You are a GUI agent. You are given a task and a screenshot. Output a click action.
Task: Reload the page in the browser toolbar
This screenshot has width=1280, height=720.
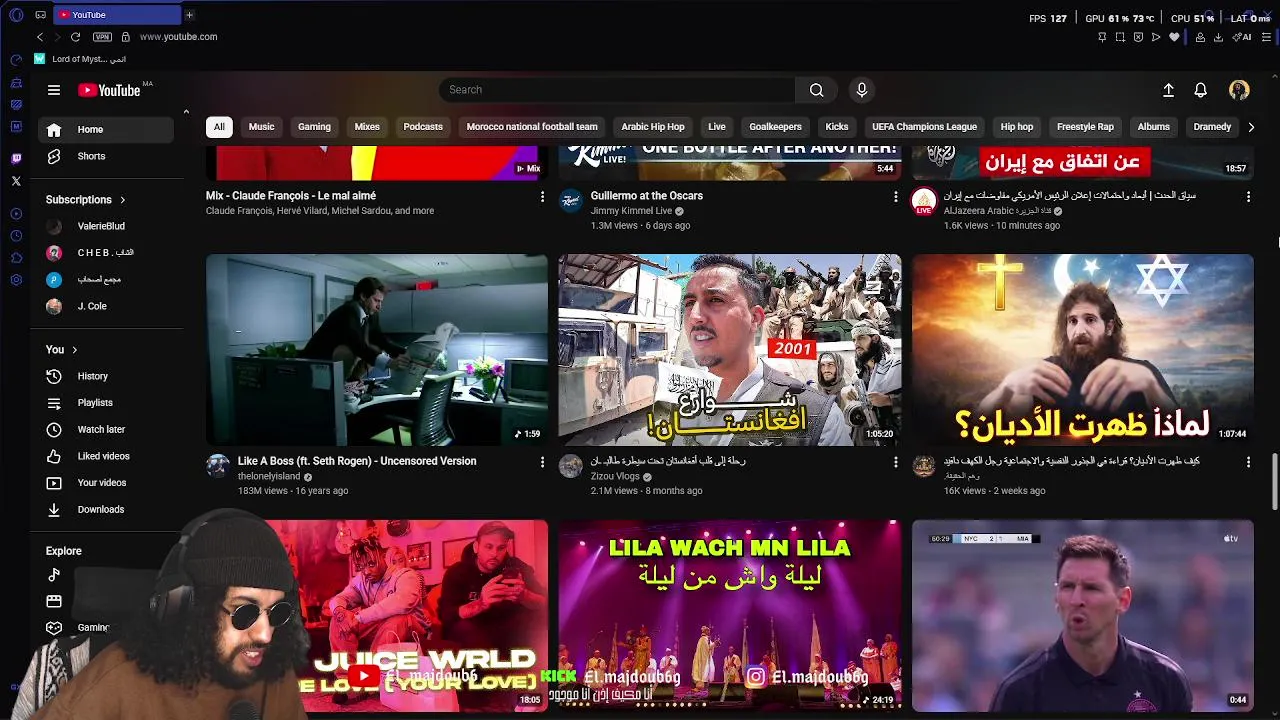pos(75,37)
